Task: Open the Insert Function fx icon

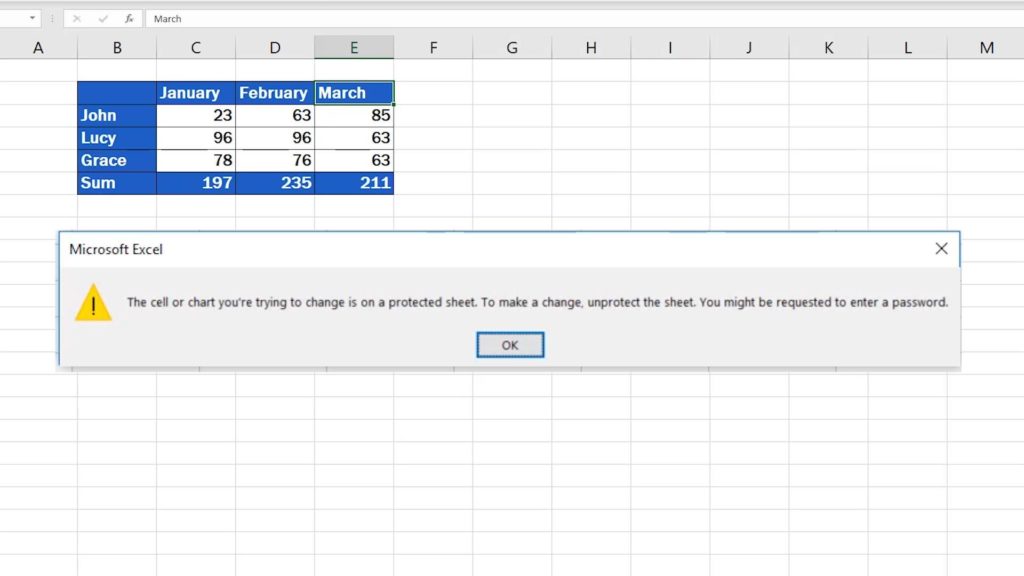Action: tap(129, 19)
